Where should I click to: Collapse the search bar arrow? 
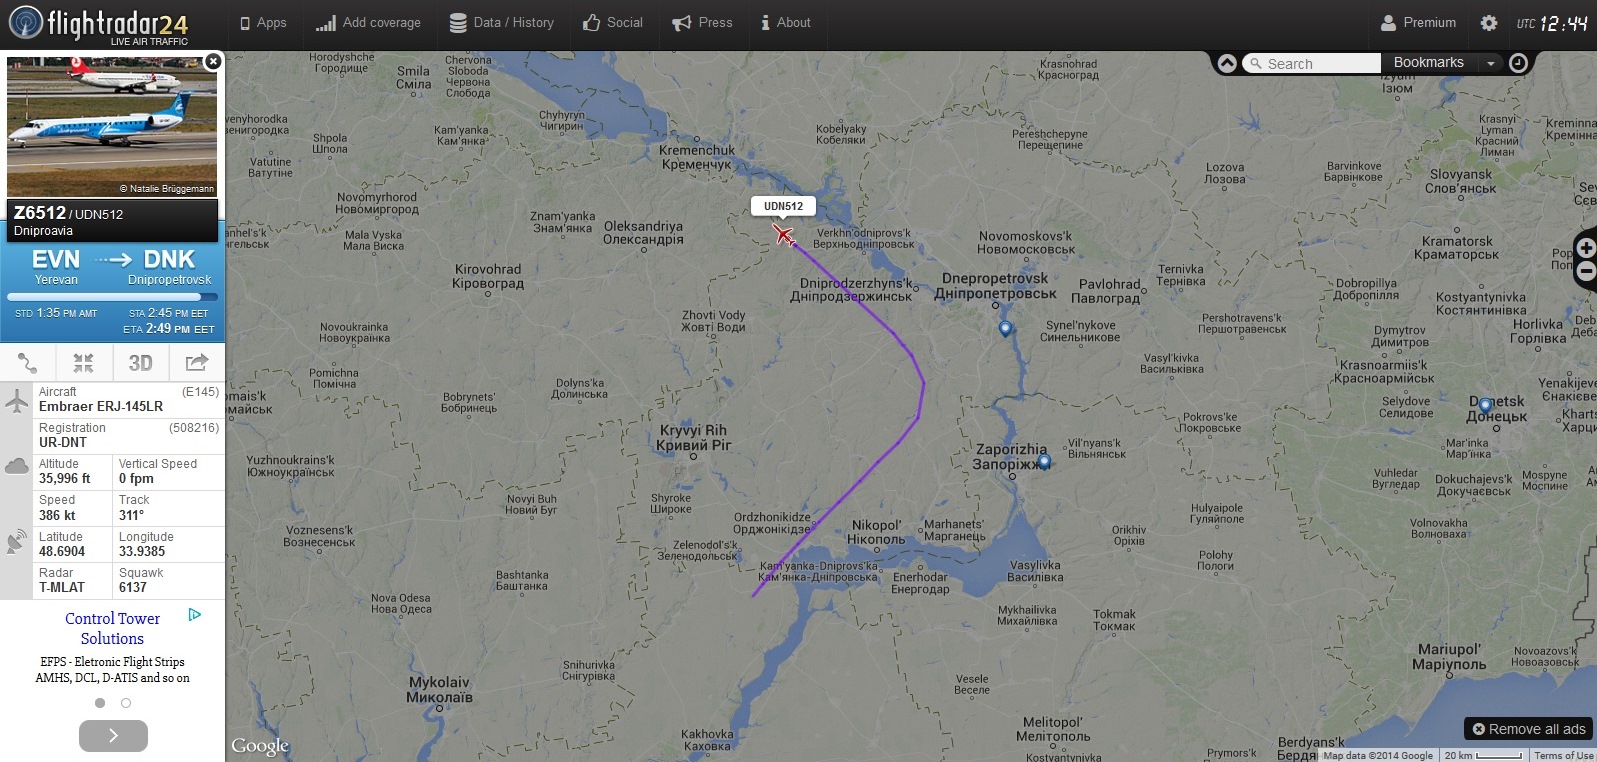[1227, 63]
